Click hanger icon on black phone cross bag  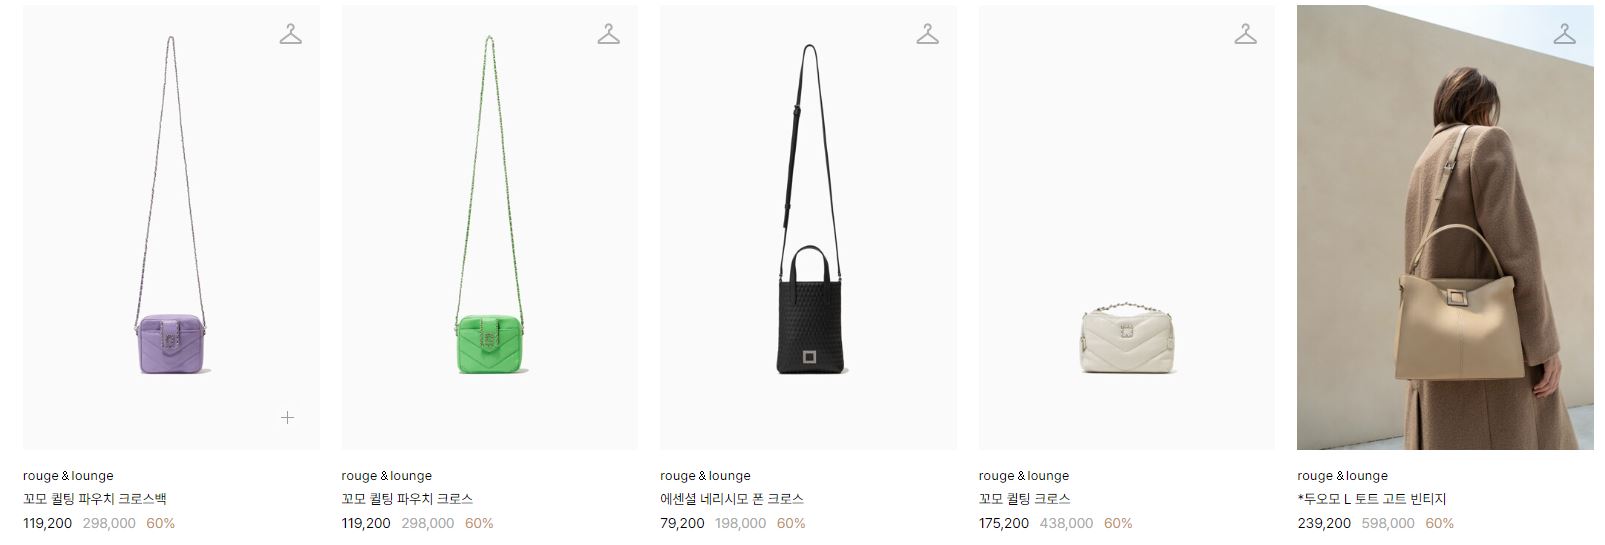coord(927,34)
